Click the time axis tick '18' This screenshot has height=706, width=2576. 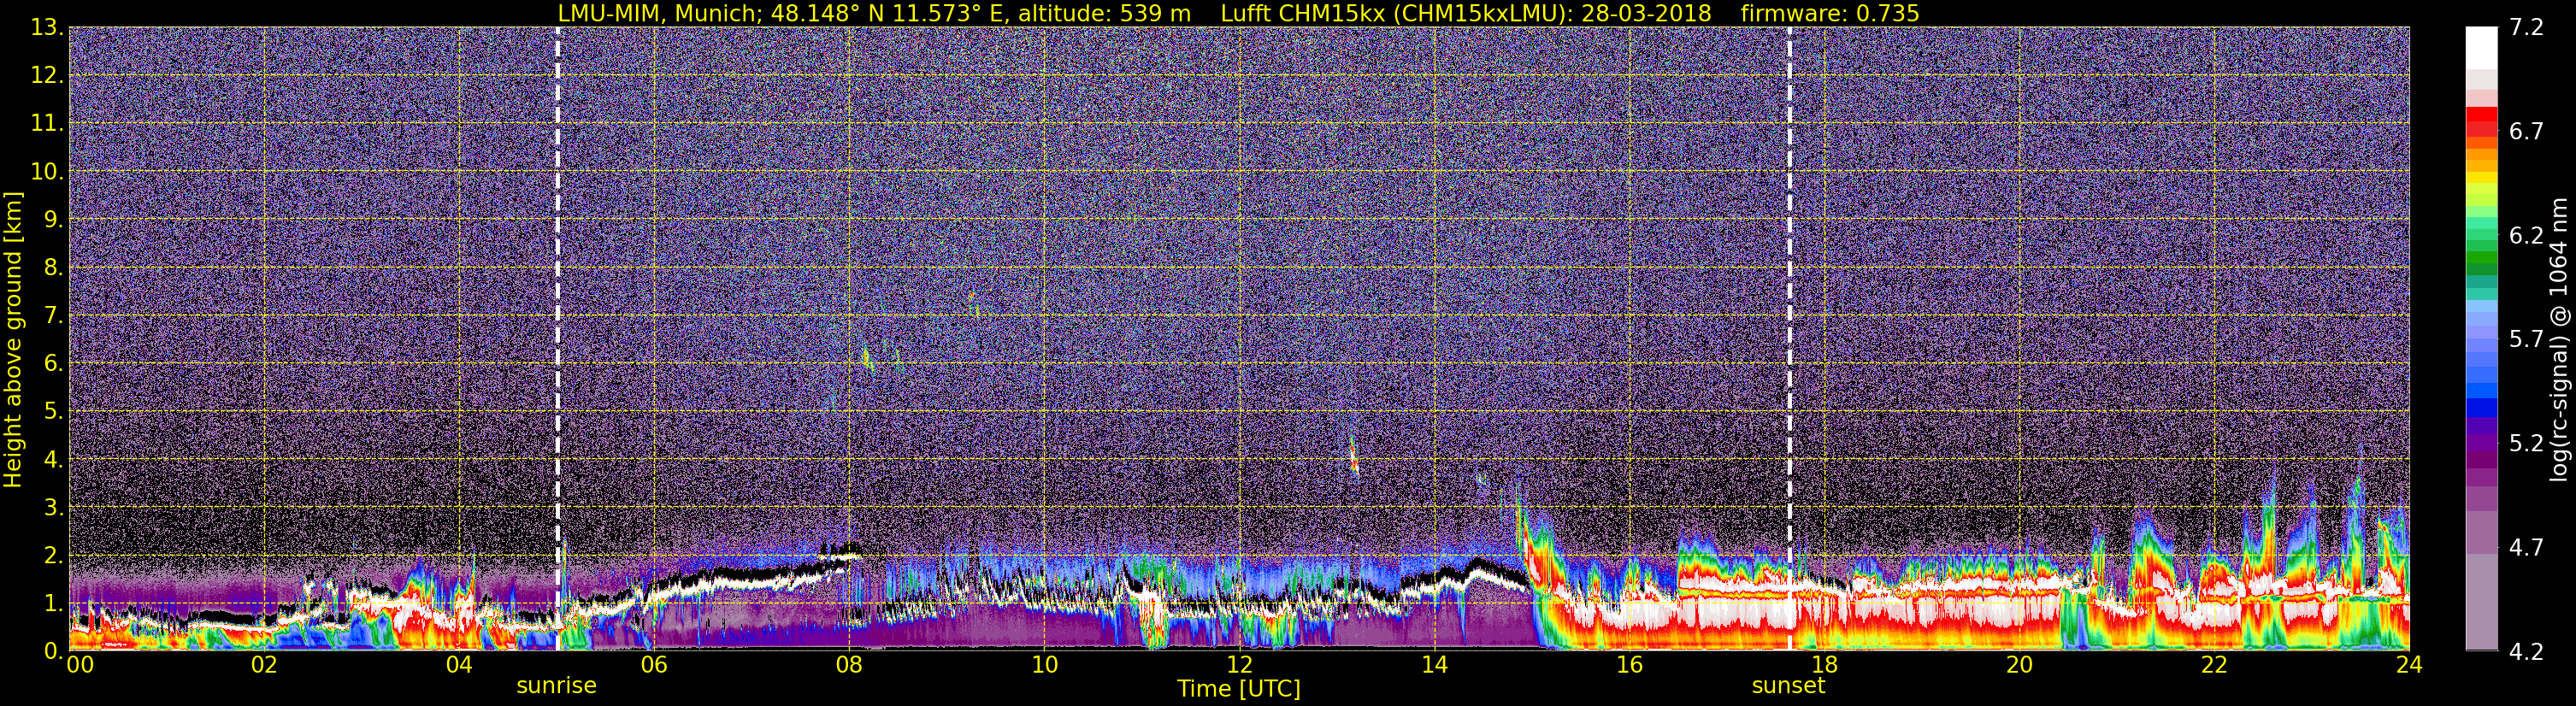point(1824,665)
